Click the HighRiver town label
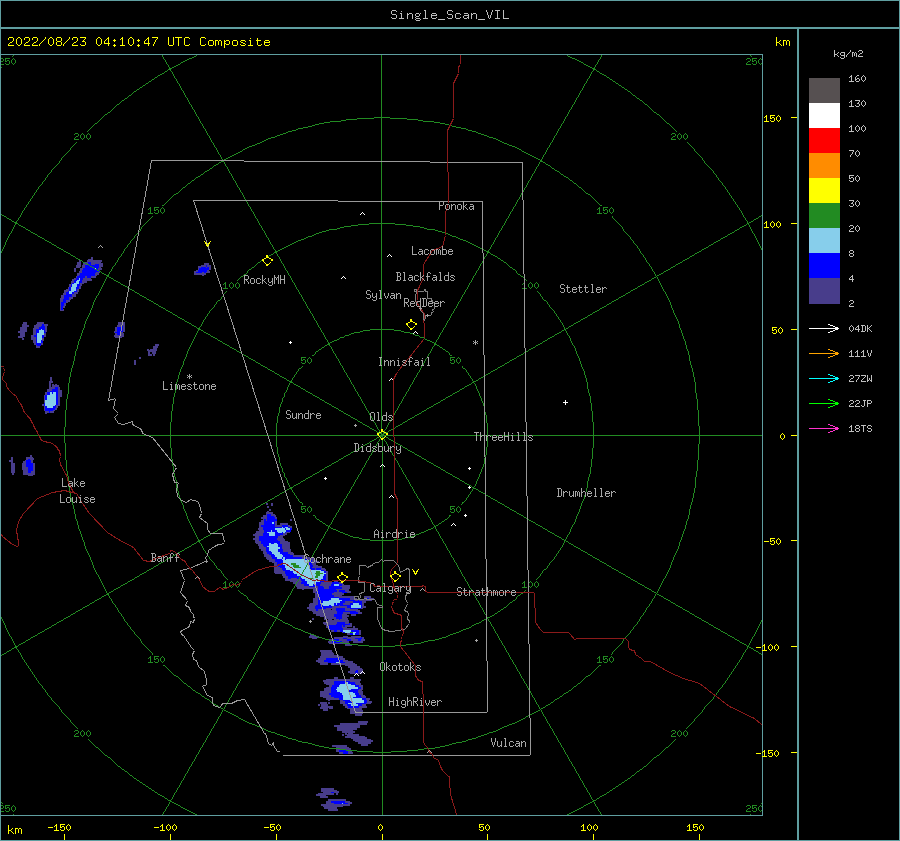Image resolution: width=900 pixels, height=841 pixels. [415, 702]
